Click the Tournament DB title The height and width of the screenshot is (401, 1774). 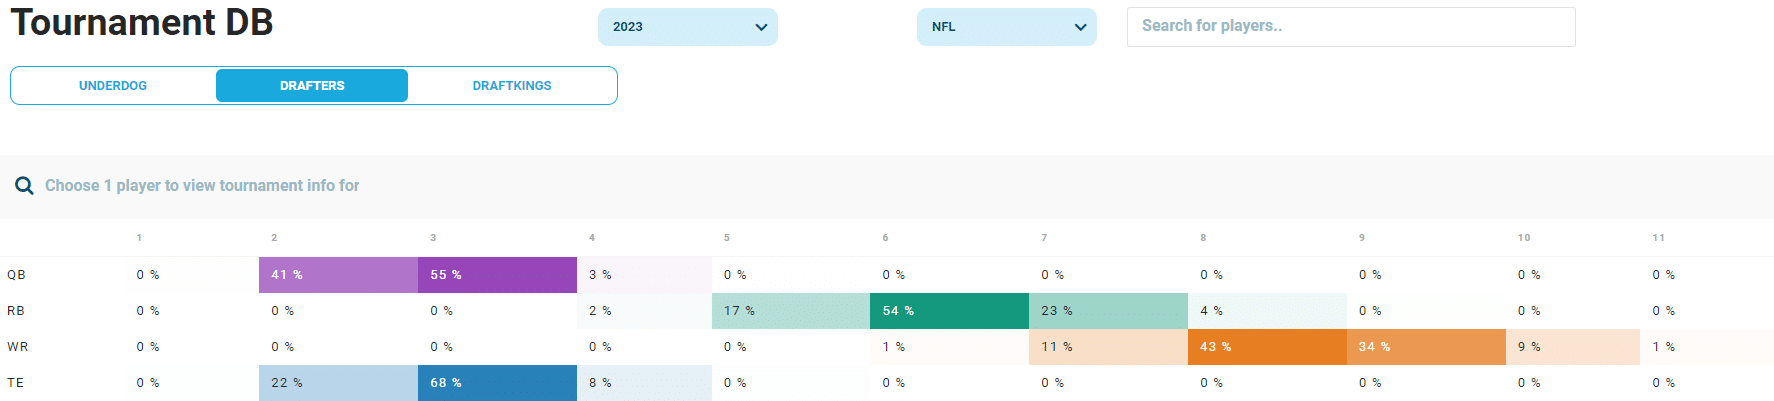tap(142, 23)
